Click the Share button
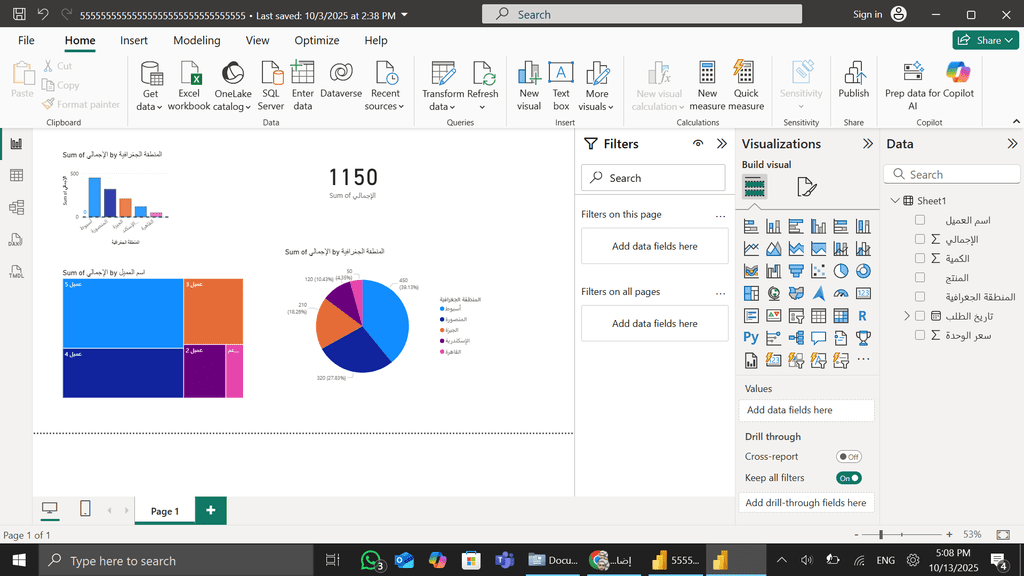Viewport: 1024px width, 576px height. [x=985, y=40]
